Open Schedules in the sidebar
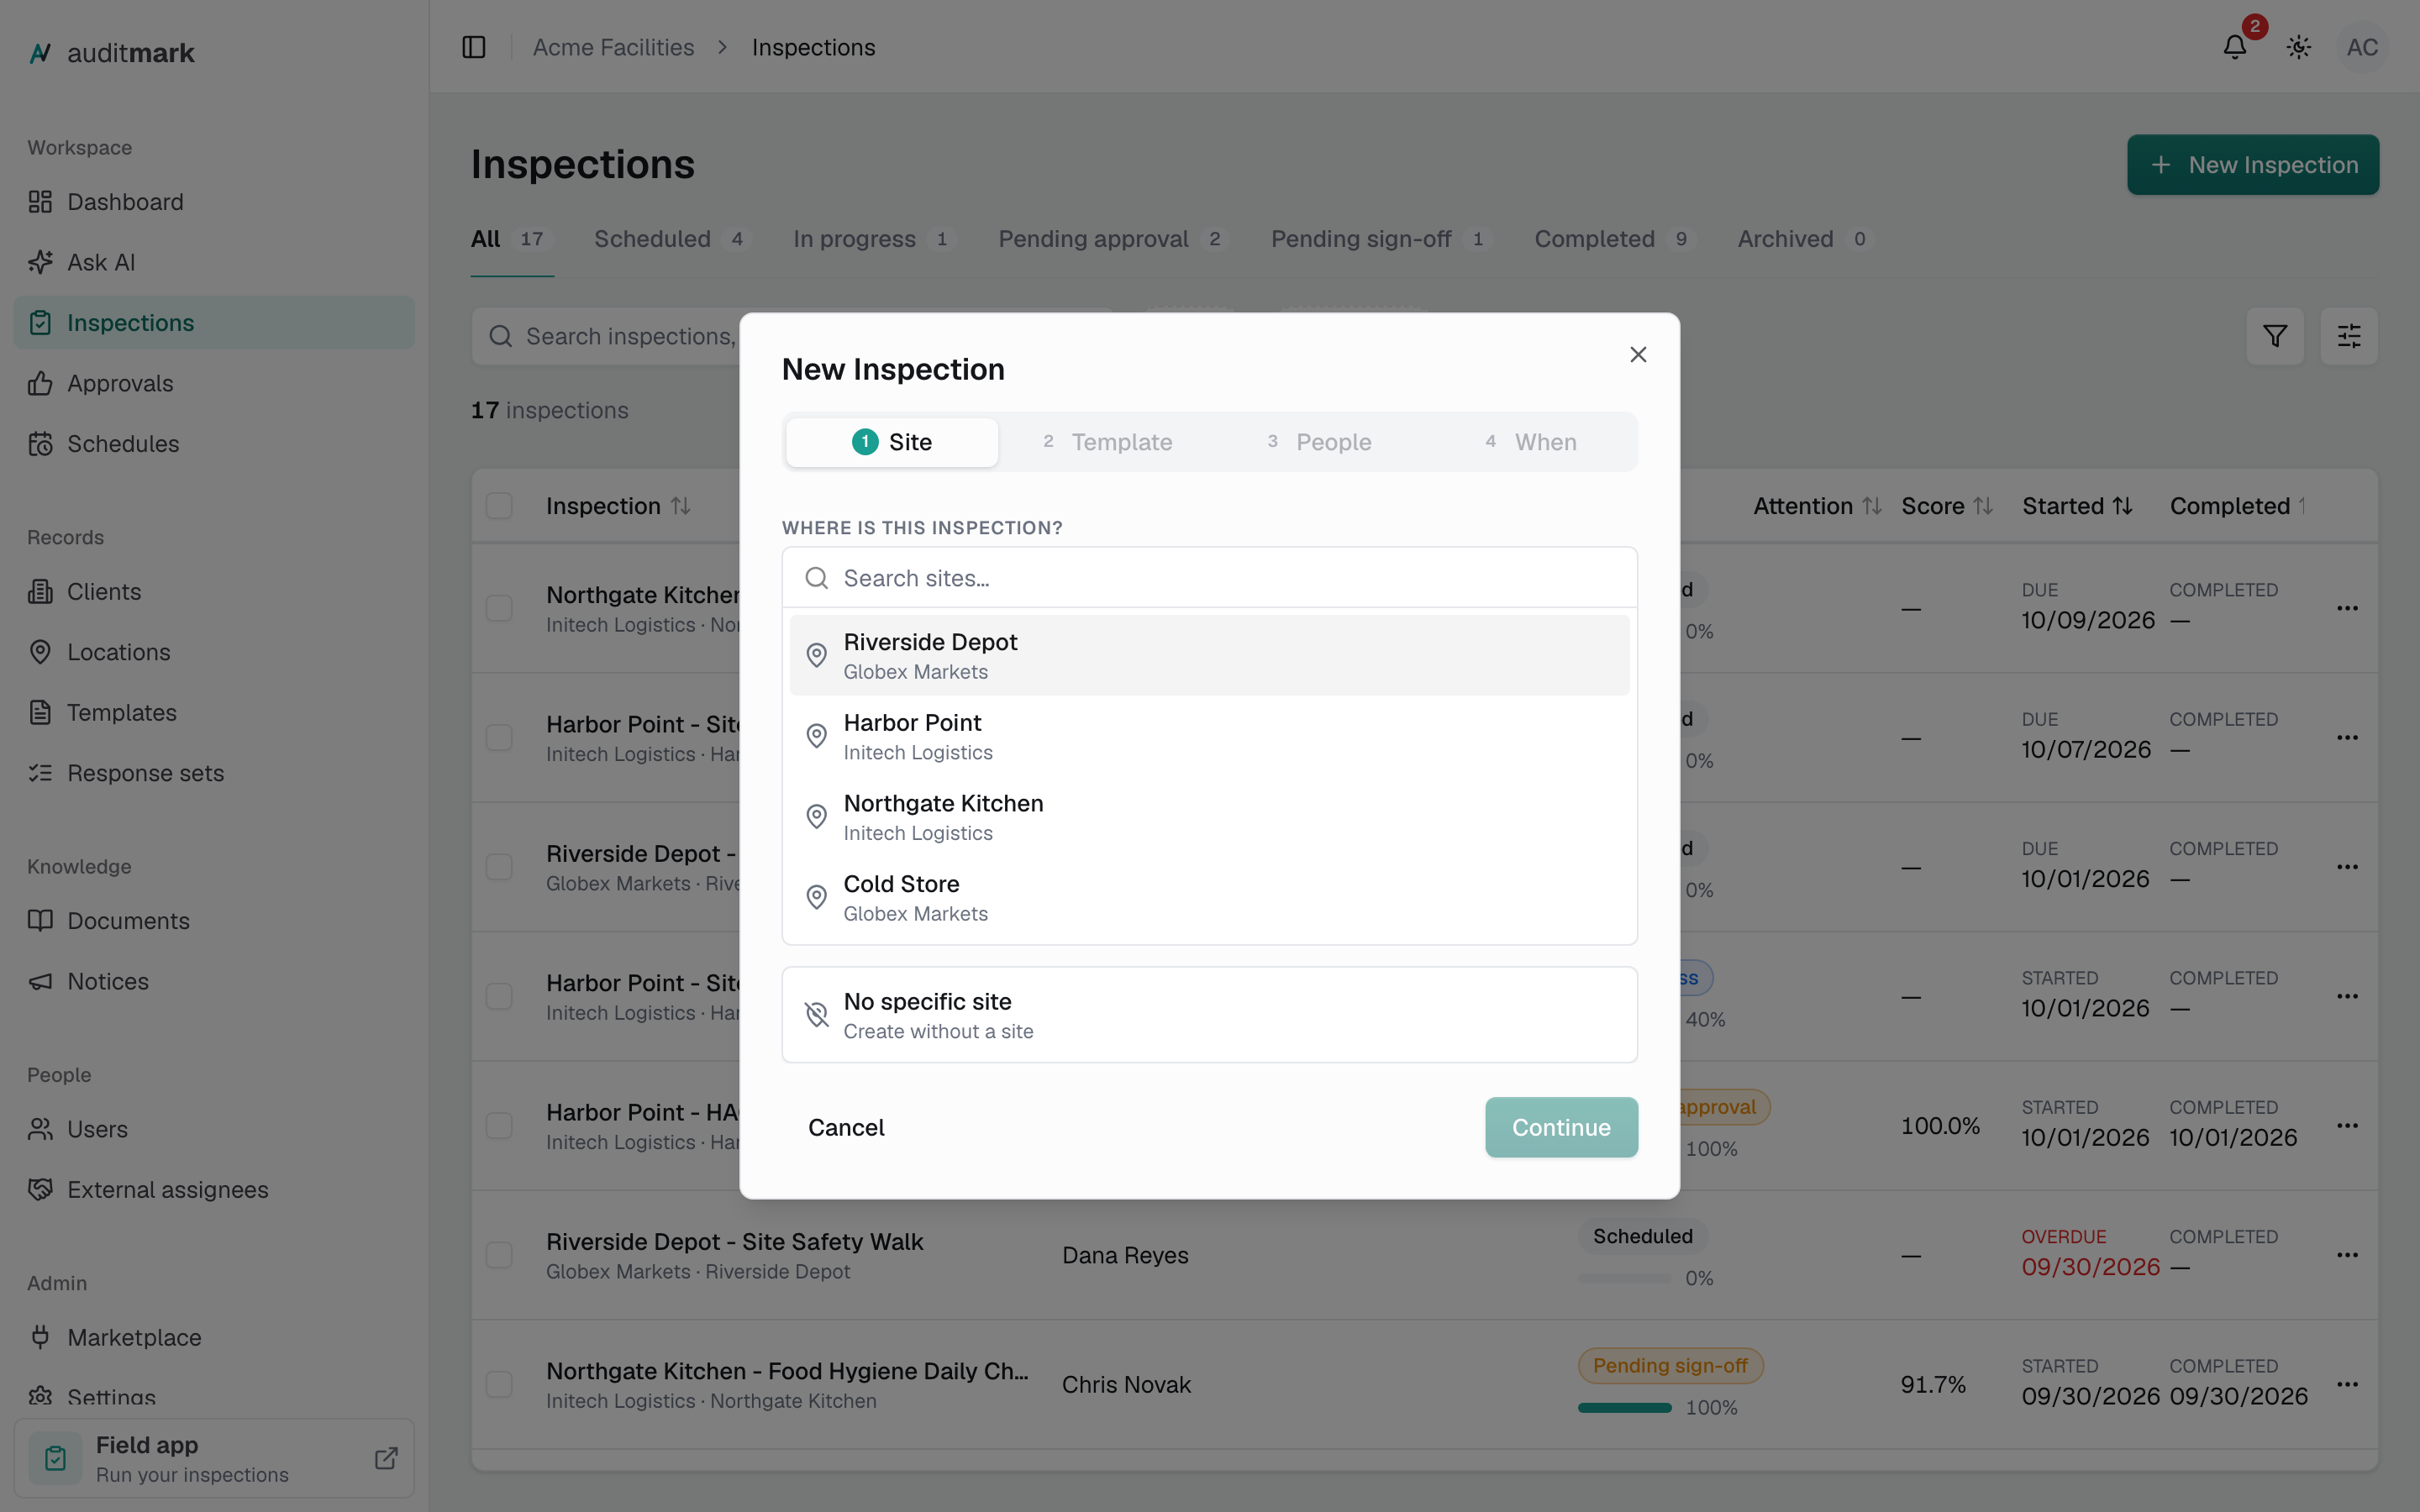 [213, 443]
